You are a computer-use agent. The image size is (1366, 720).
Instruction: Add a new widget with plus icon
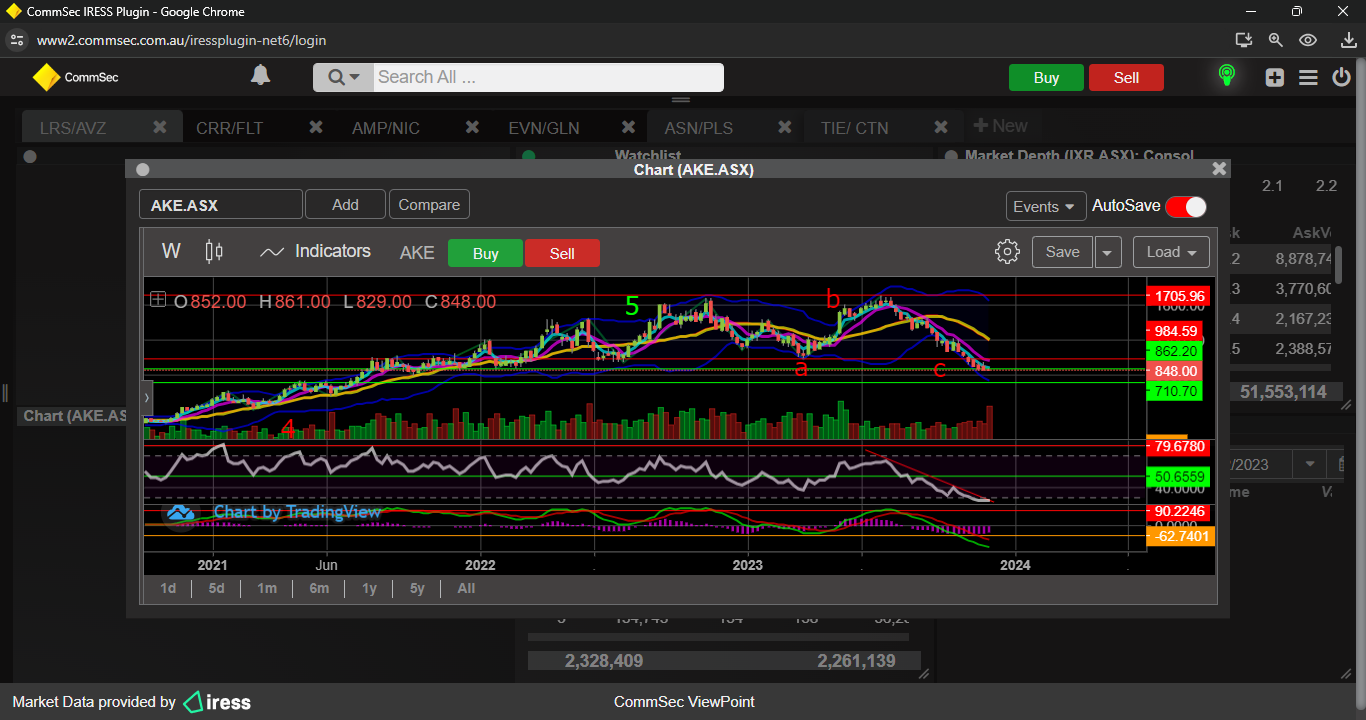coord(1274,77)
